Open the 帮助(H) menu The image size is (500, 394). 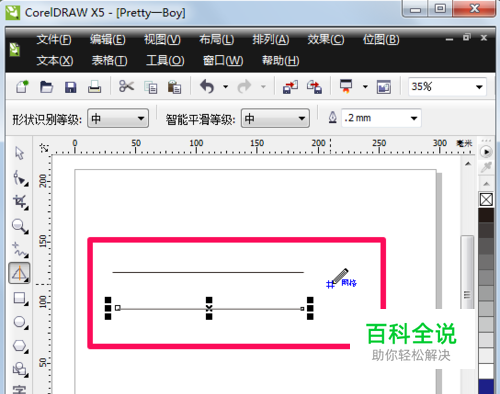(280, 61)
